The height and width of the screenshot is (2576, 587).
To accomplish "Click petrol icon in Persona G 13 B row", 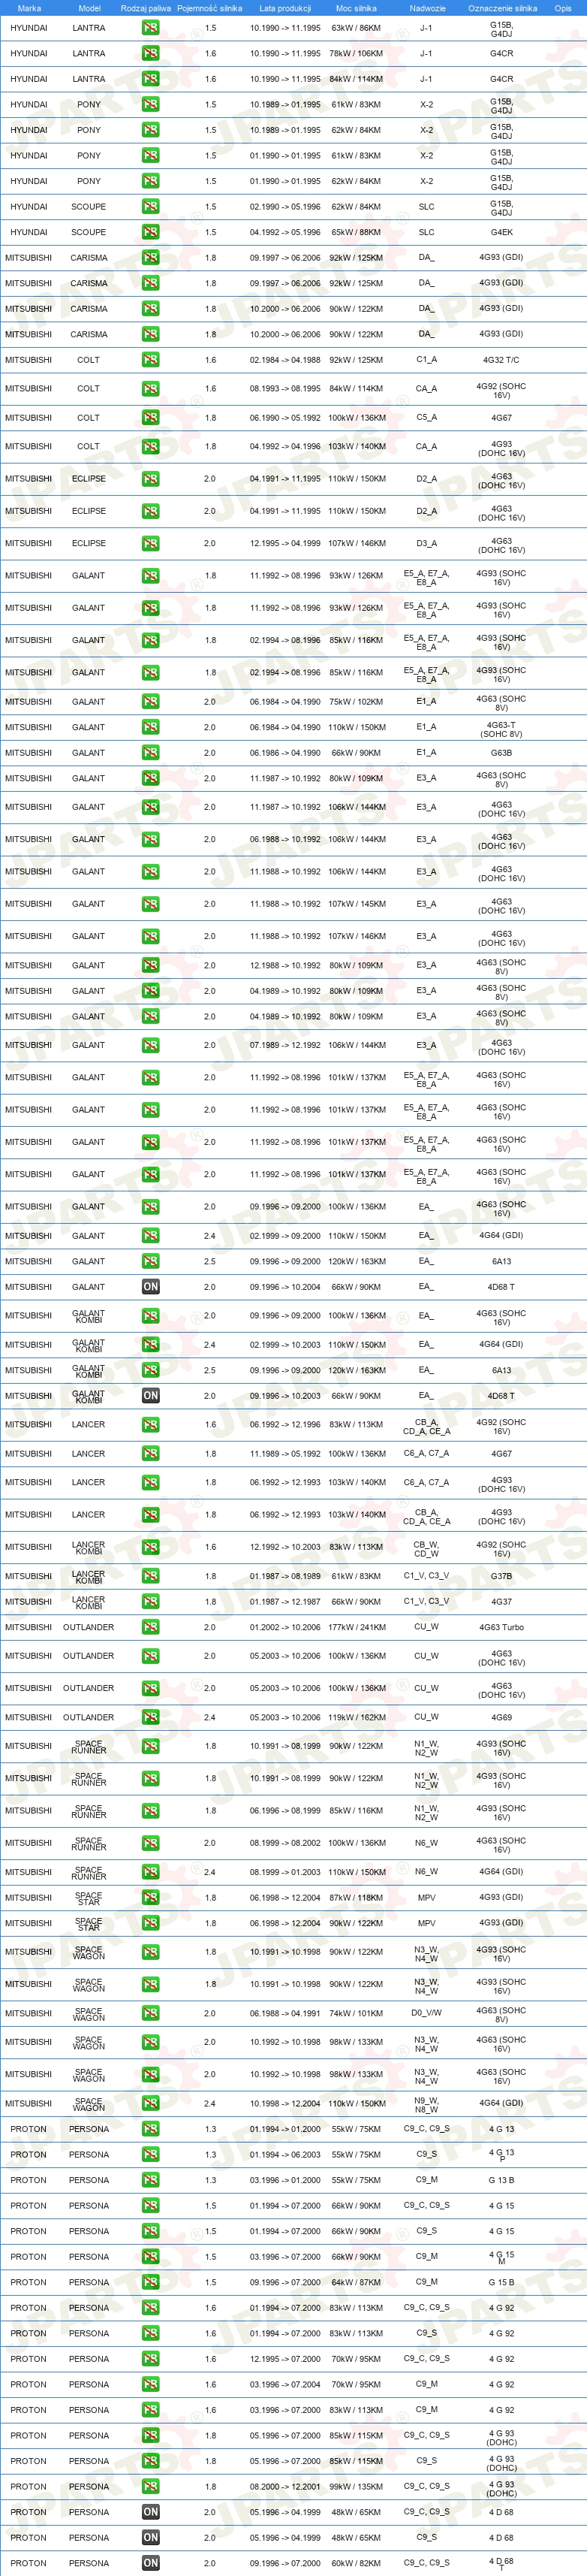I will click(150, 2180).
